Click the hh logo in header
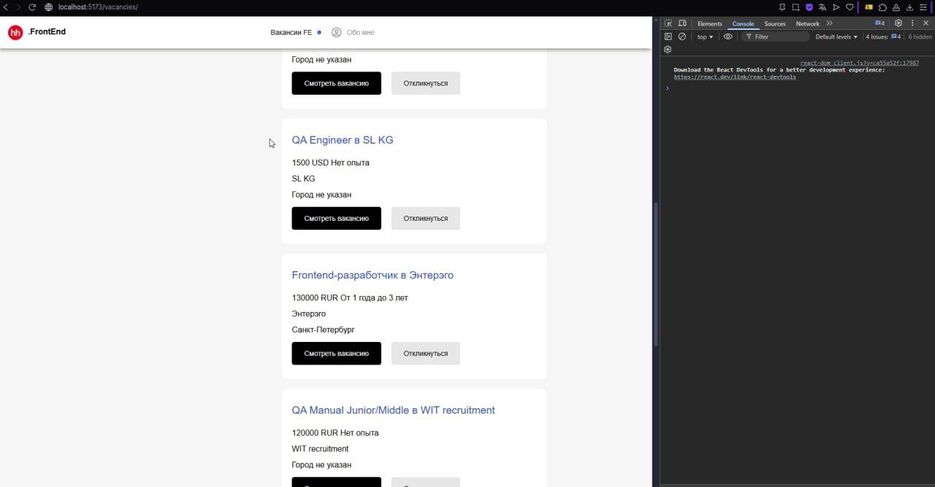935x487 pixels. [15, 33]
